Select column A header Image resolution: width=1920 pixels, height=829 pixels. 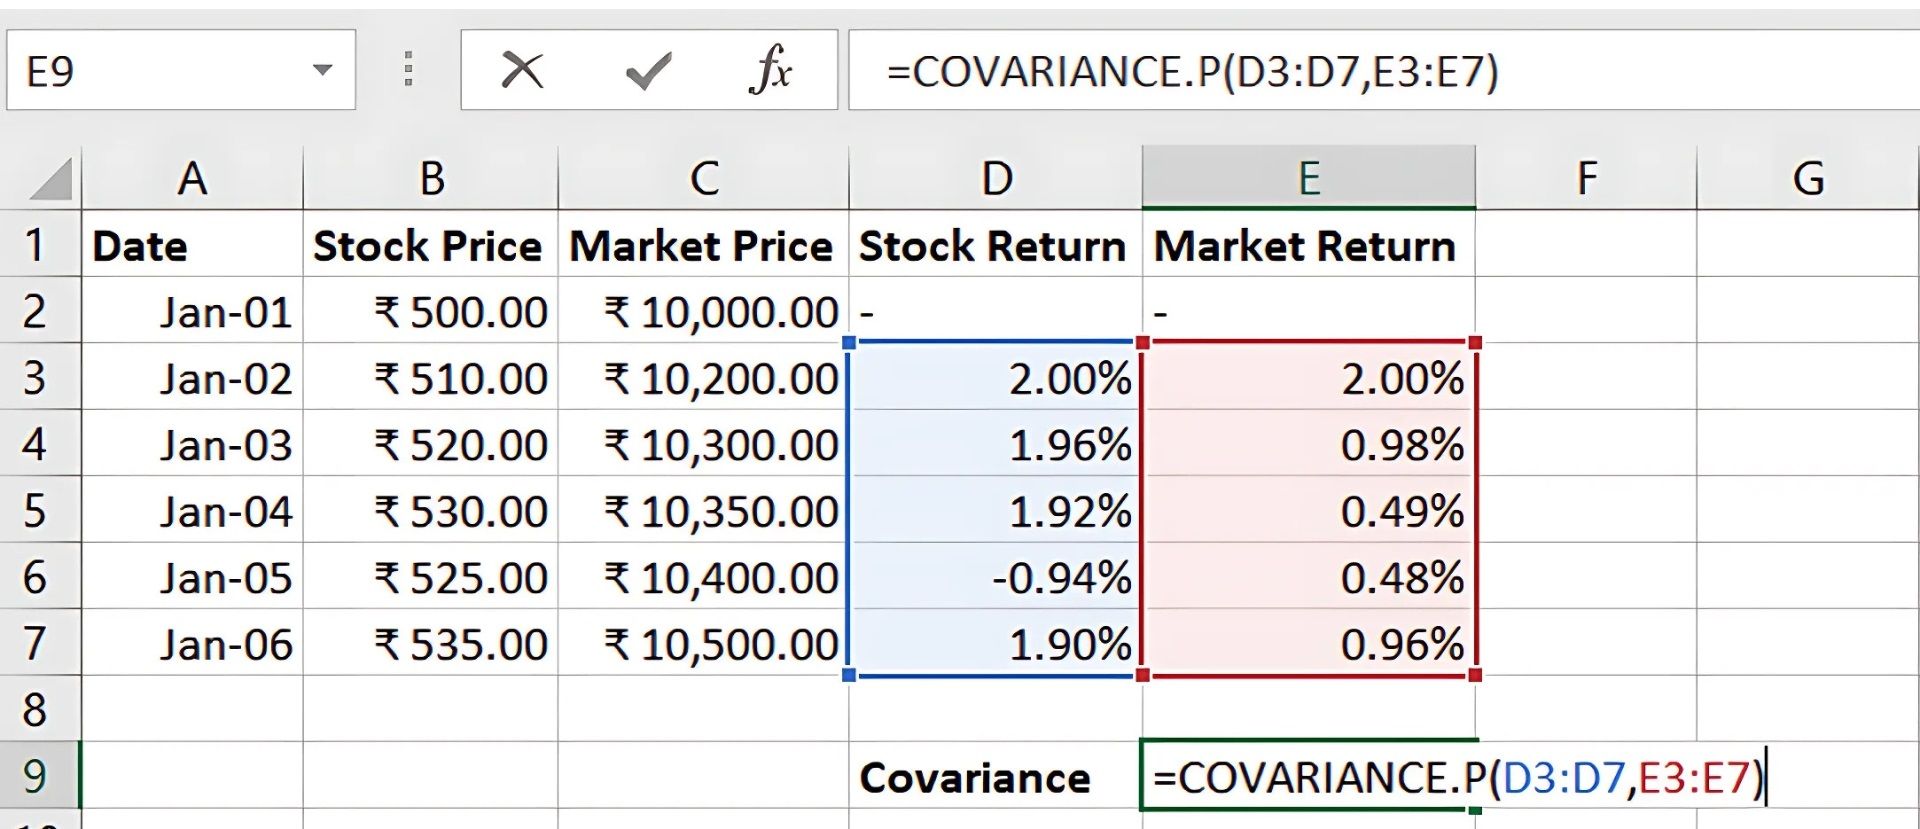[x=192, y=179]
